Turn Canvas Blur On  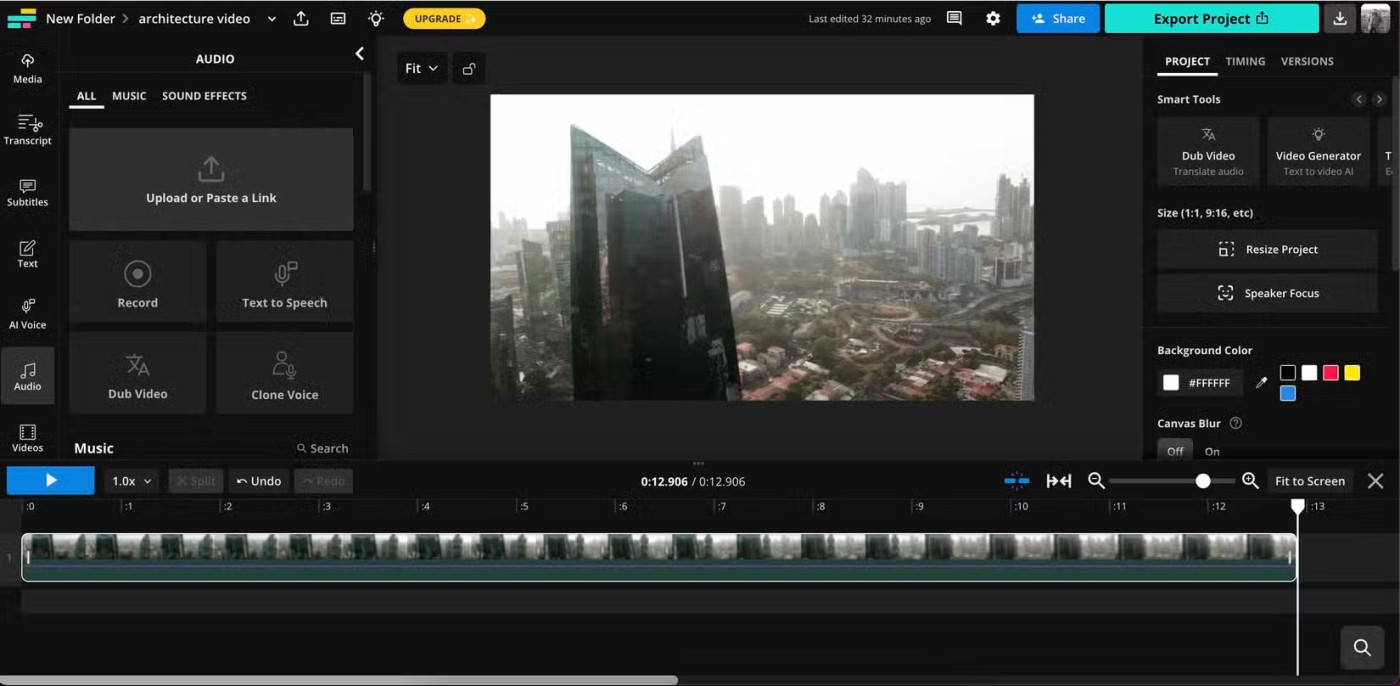pyautogui.click(x=1212, y=451)
